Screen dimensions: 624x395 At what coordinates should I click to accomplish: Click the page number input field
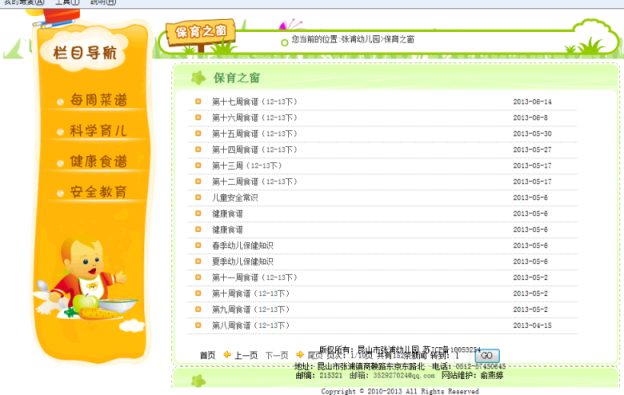(x=462, y=356)
